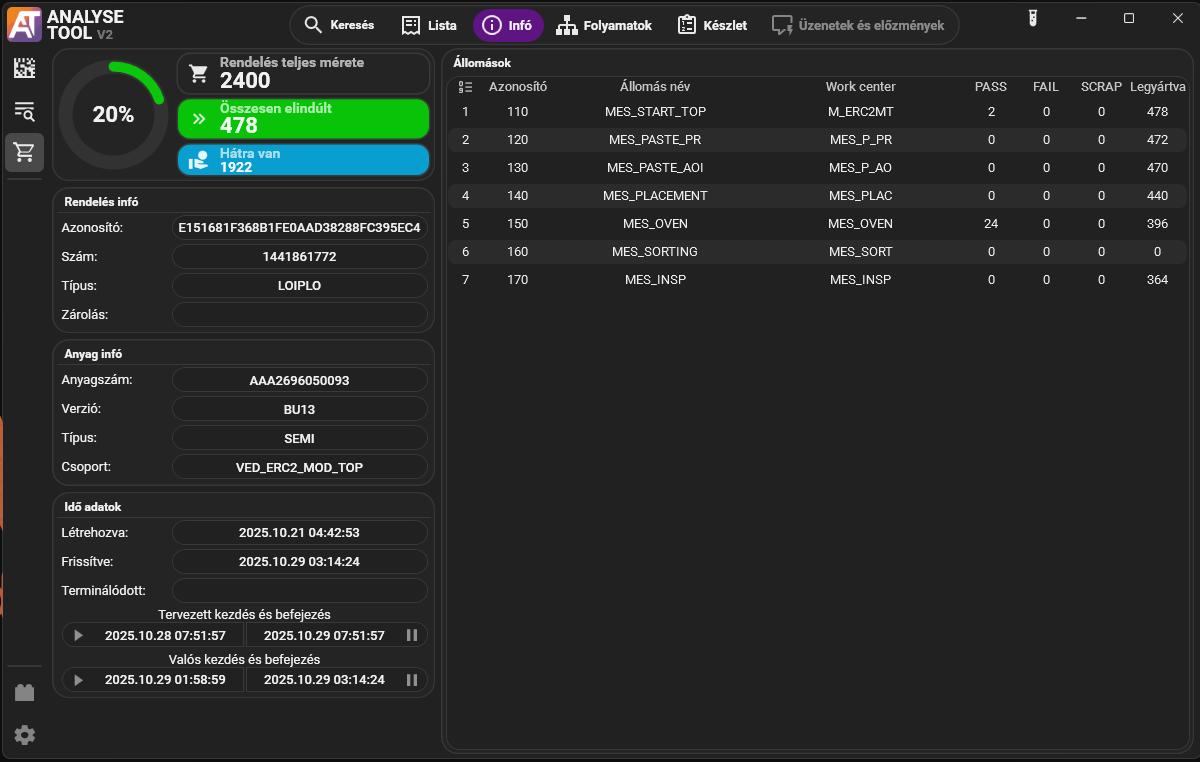Viewport: 1200px width, 762px height.
Task: Click the Hátra van blue button
Action: pos(303,160)
